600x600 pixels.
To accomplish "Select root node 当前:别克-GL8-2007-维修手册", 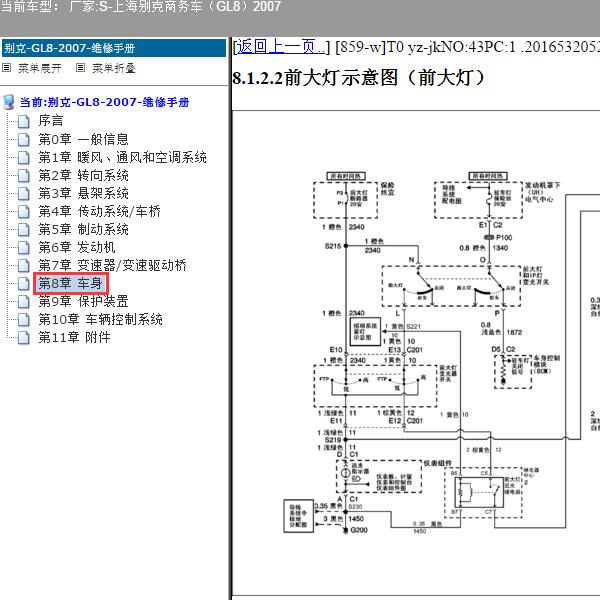I will point(104,102).
